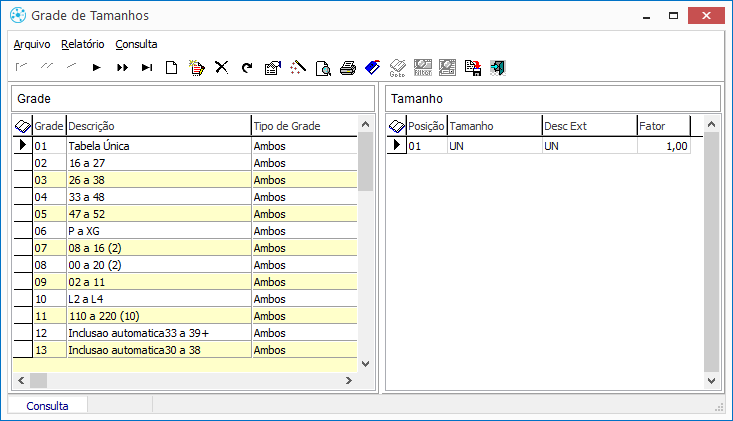Create a new blank record icon
This screenshot has height=421, width=733.
172,68
